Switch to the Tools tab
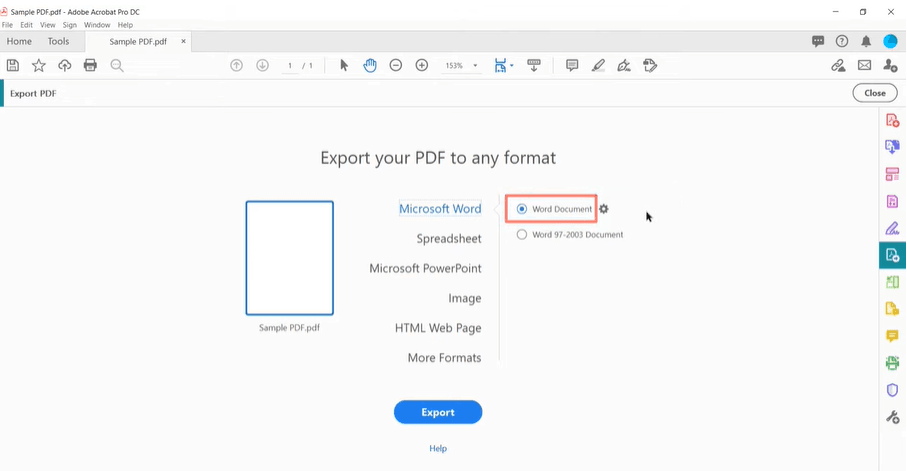Image resolution: width=907 pixels, height=471 pixels. (58, 42)
